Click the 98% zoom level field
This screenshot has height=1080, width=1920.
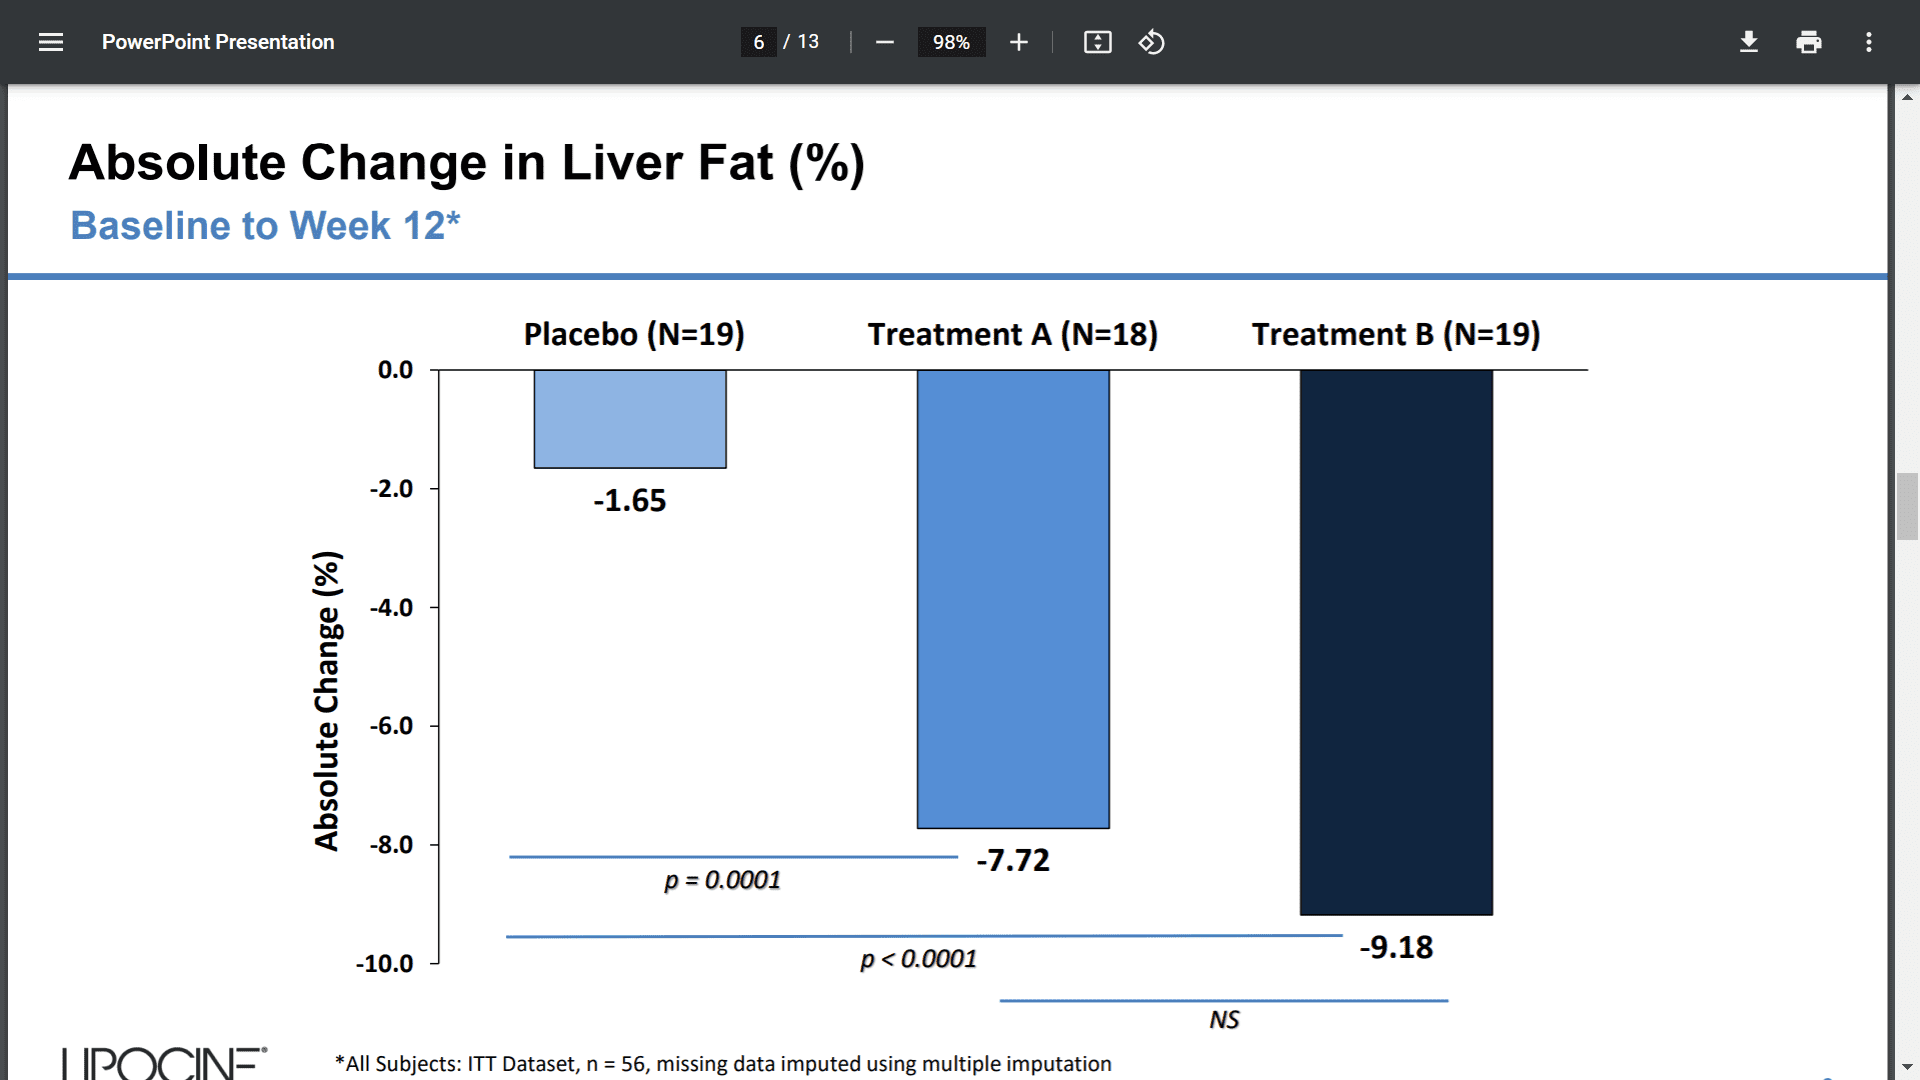tap(951, 42)
